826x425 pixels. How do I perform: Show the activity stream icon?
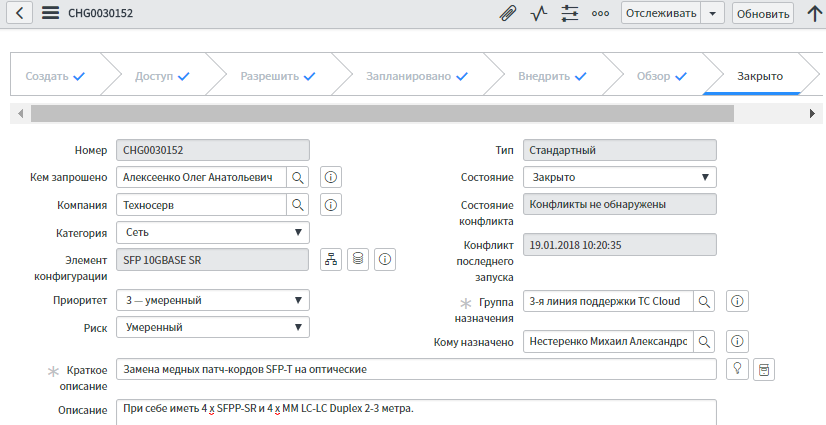540,13
